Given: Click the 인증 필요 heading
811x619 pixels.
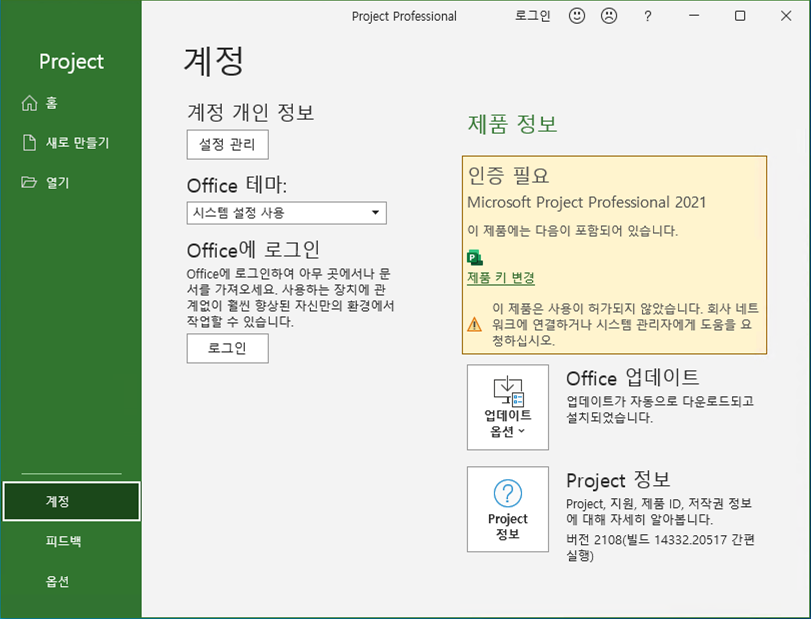Looking at the screenshot, I should 508,175.
